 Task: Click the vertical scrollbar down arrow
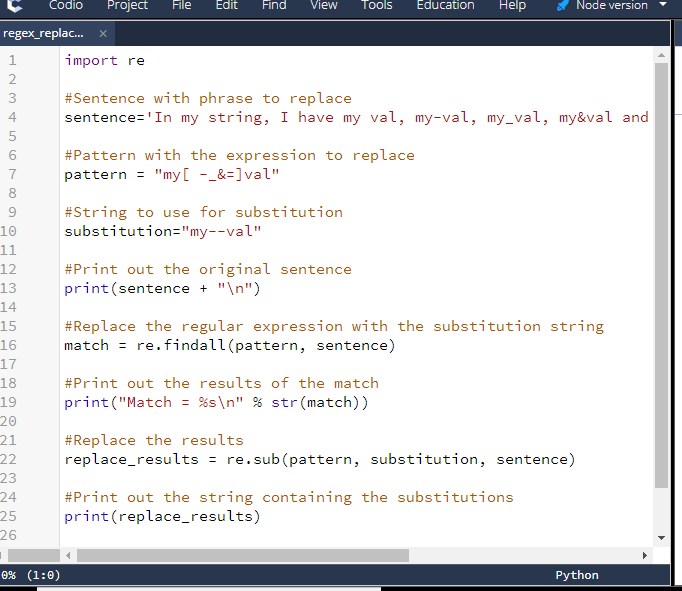click(661, 538)
